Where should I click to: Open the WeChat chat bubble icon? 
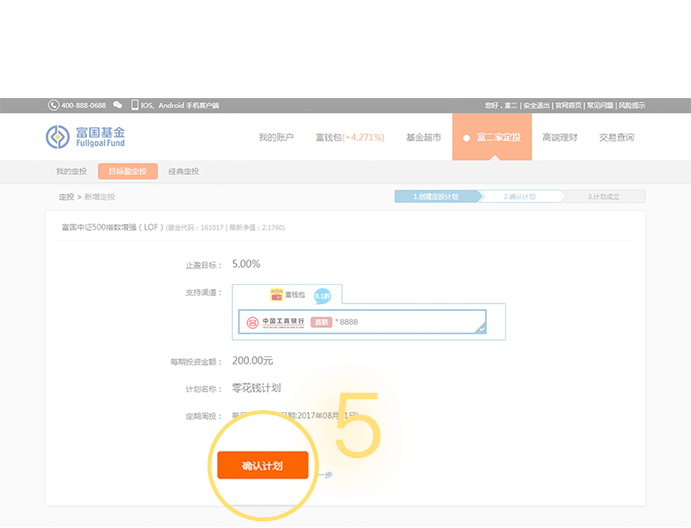pyautogui.click(x=118, y=105)
